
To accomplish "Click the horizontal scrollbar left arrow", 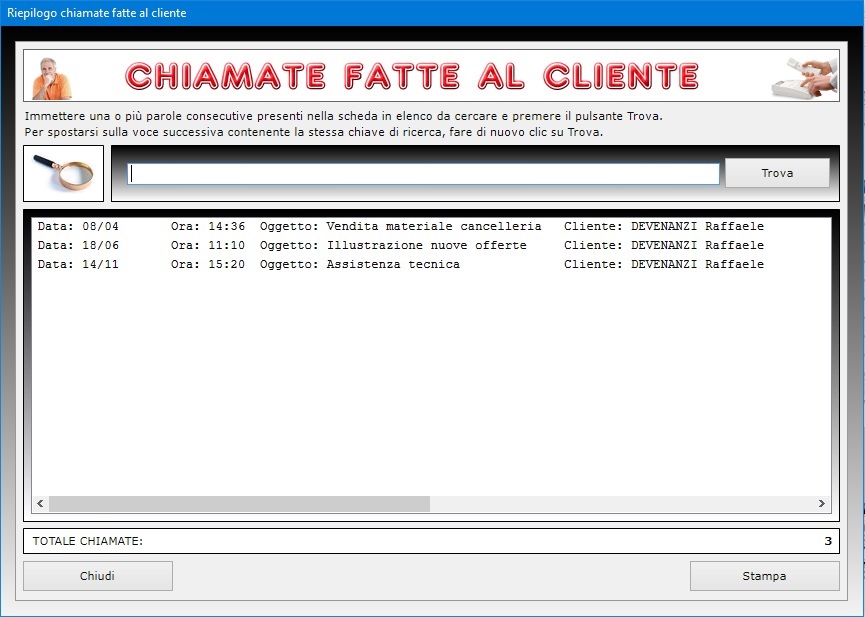I will [x=40, y=503].
